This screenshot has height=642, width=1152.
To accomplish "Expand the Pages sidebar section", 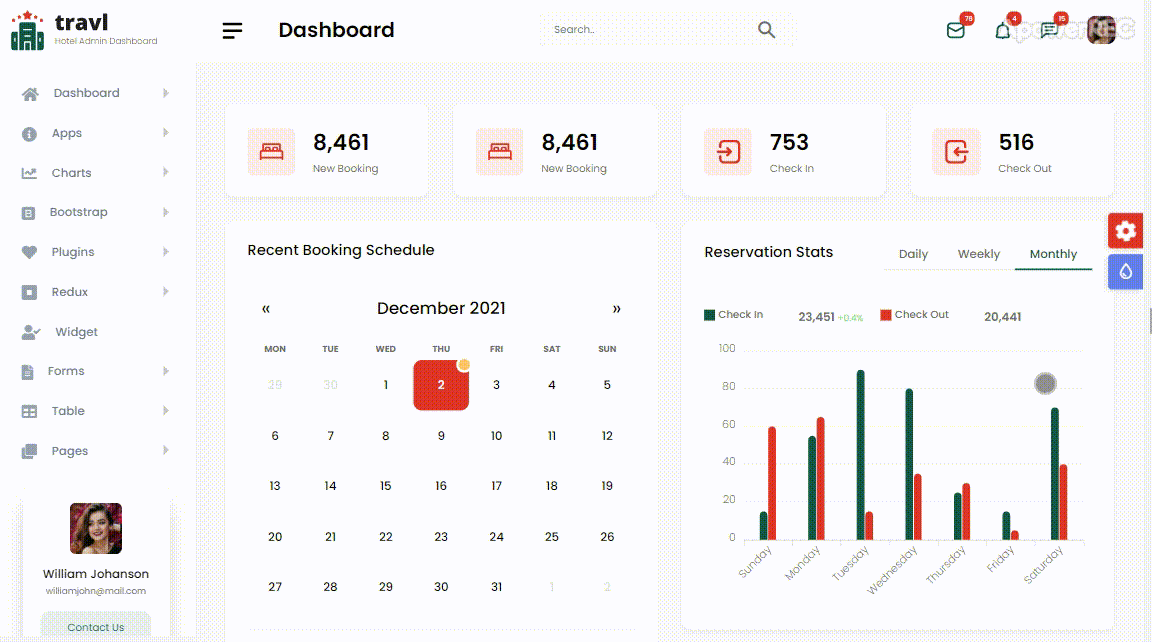I will pos(68,451).
